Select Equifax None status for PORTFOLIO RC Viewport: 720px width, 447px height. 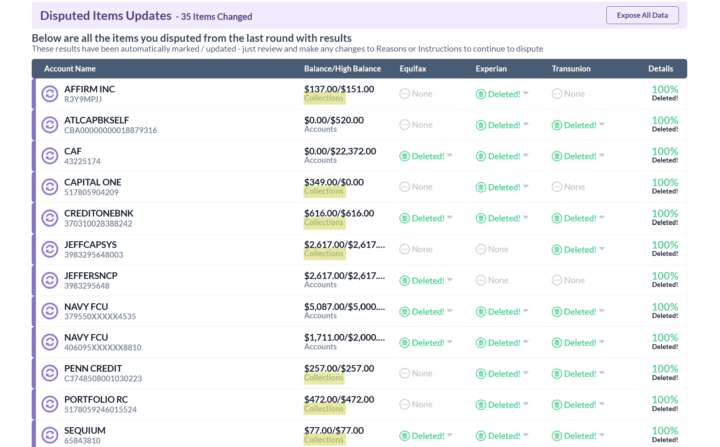[416, 404]
